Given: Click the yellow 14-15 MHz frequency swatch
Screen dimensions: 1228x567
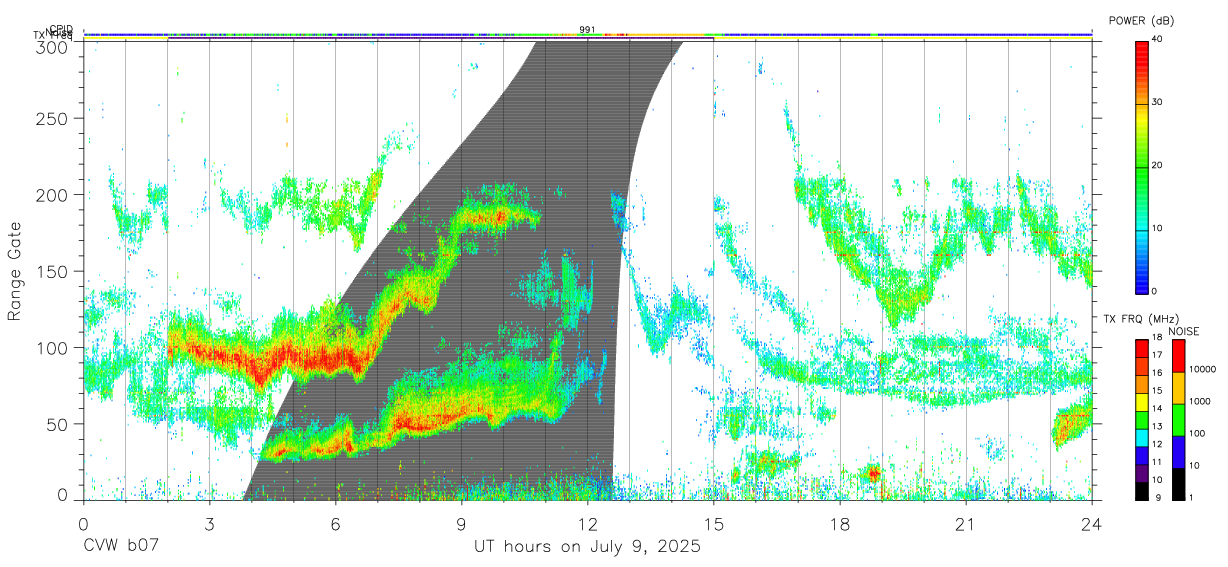Looking at the screenshot, I should click(x=1141, y=402).
